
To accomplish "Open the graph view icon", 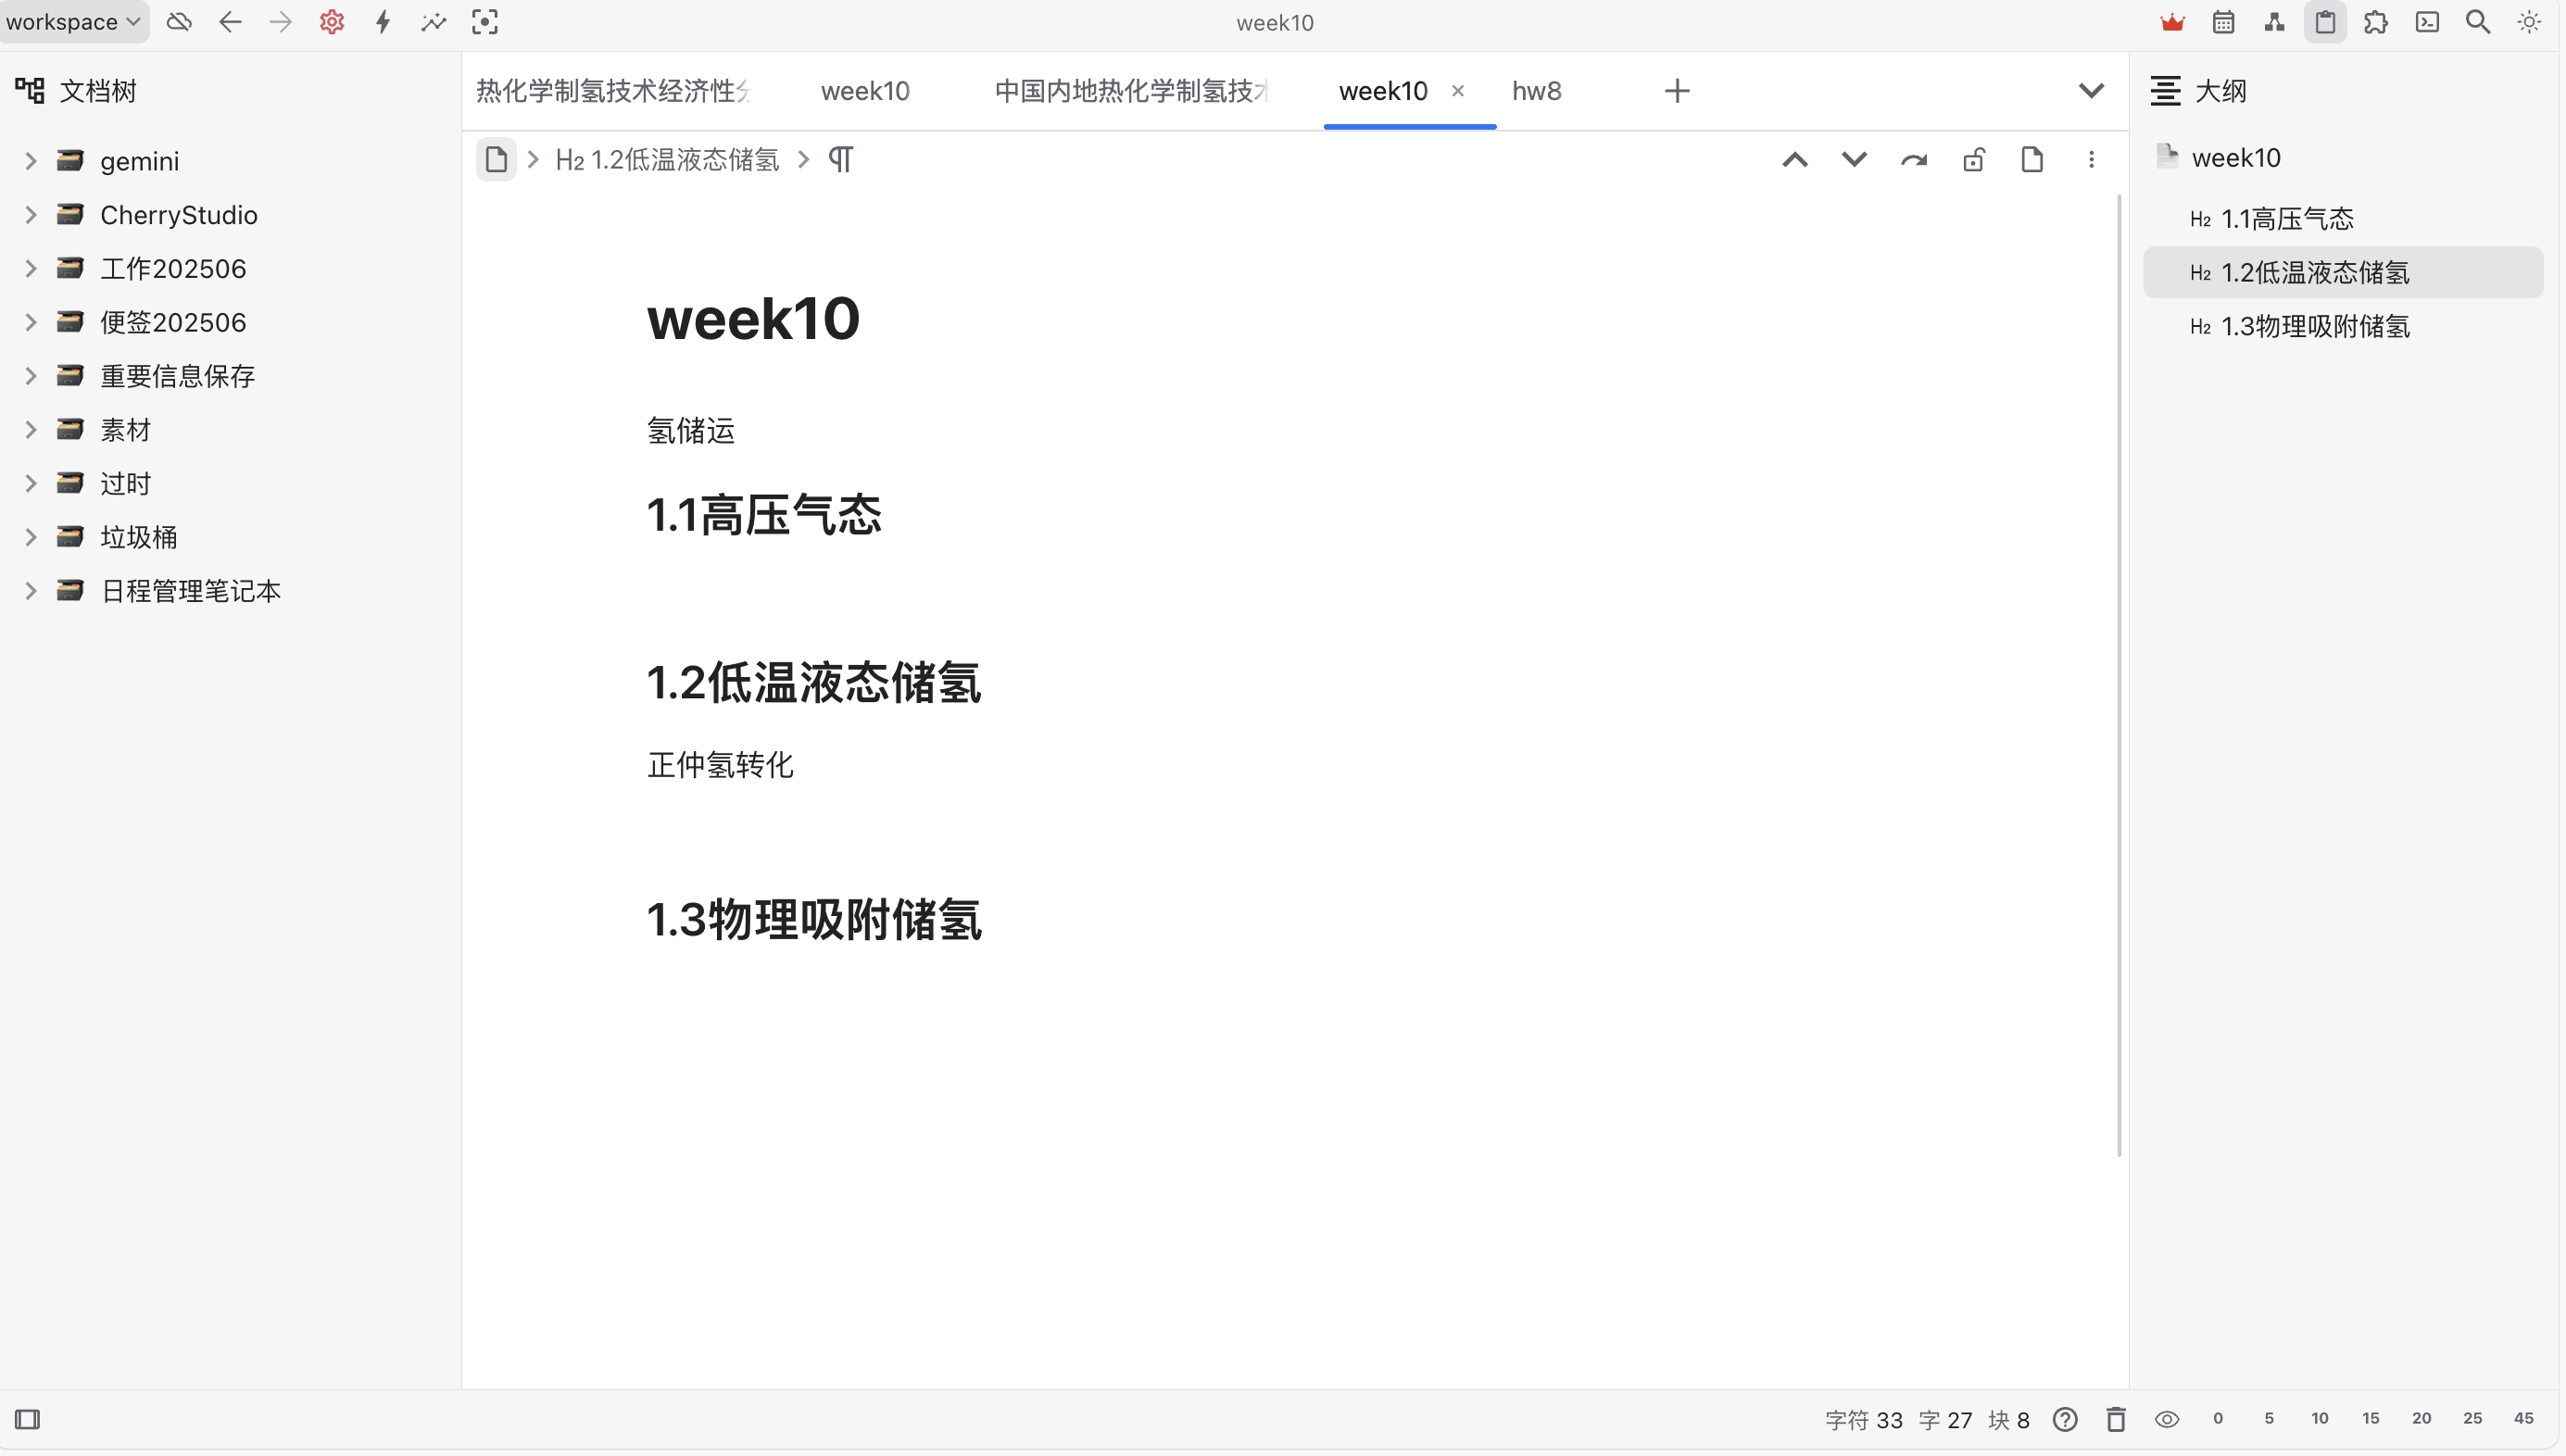I will [x=2274, y=22].
